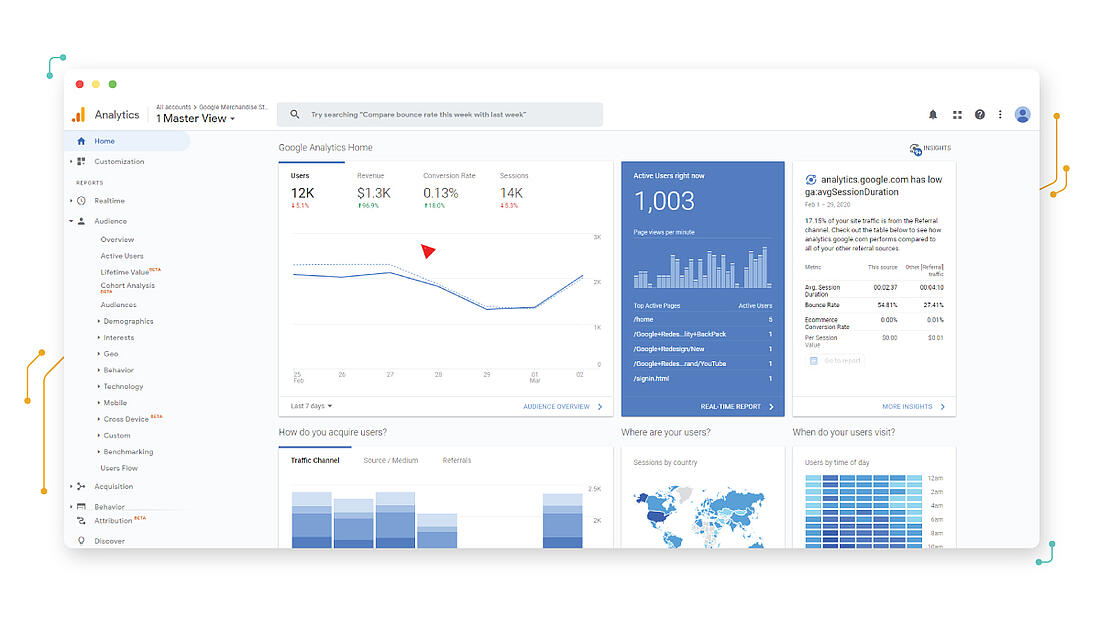Image resolution: width=1100 pixels, height=619 pixels.
Task: Expand the Acquisition section arrow
Action: coord(71,486)
